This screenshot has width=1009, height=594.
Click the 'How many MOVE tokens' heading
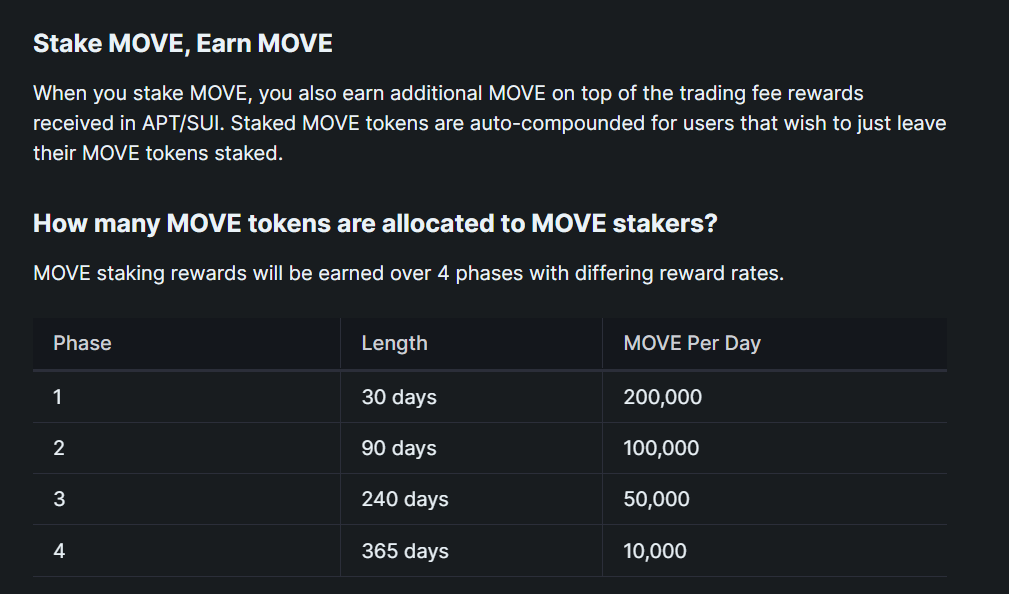click(x=375, y=223)
